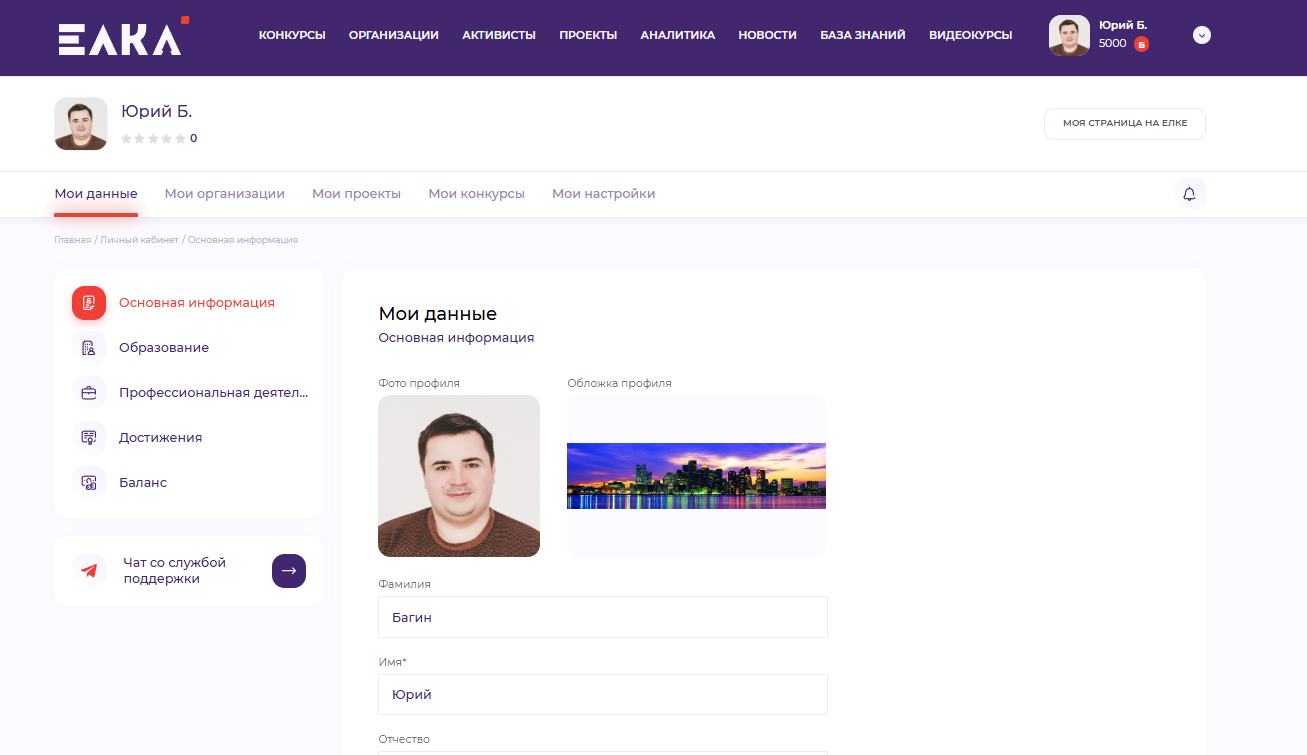
Task: Open notifications bell icon
Action: 1189,194
